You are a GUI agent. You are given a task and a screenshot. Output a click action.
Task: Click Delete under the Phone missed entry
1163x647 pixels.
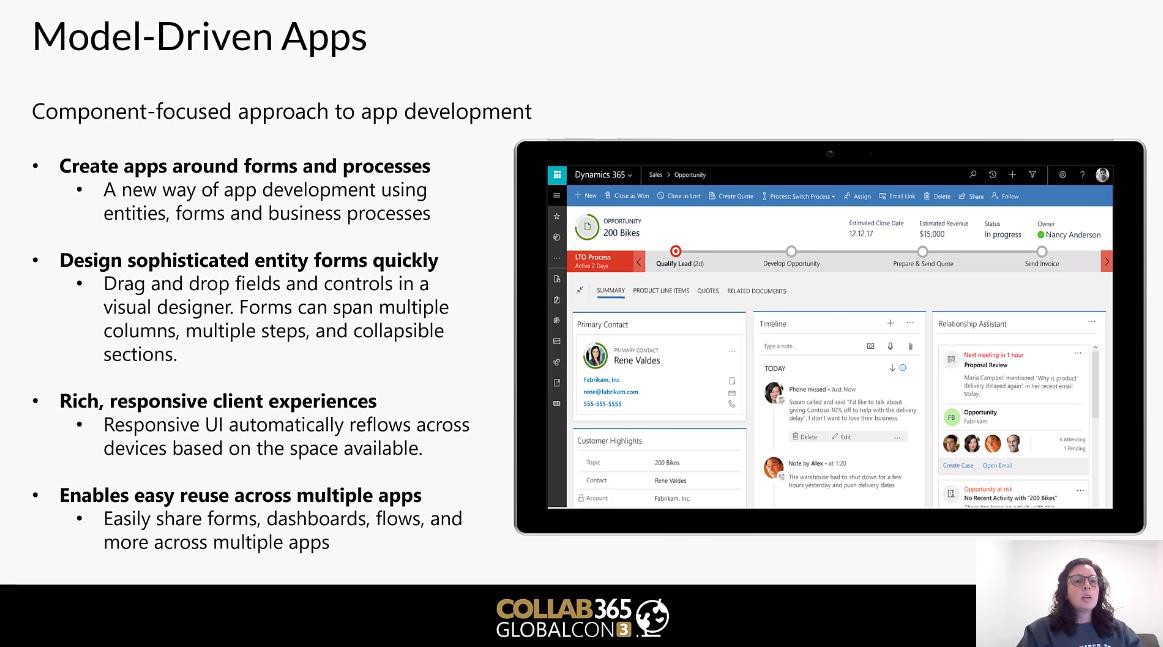[x=805, y=437]
